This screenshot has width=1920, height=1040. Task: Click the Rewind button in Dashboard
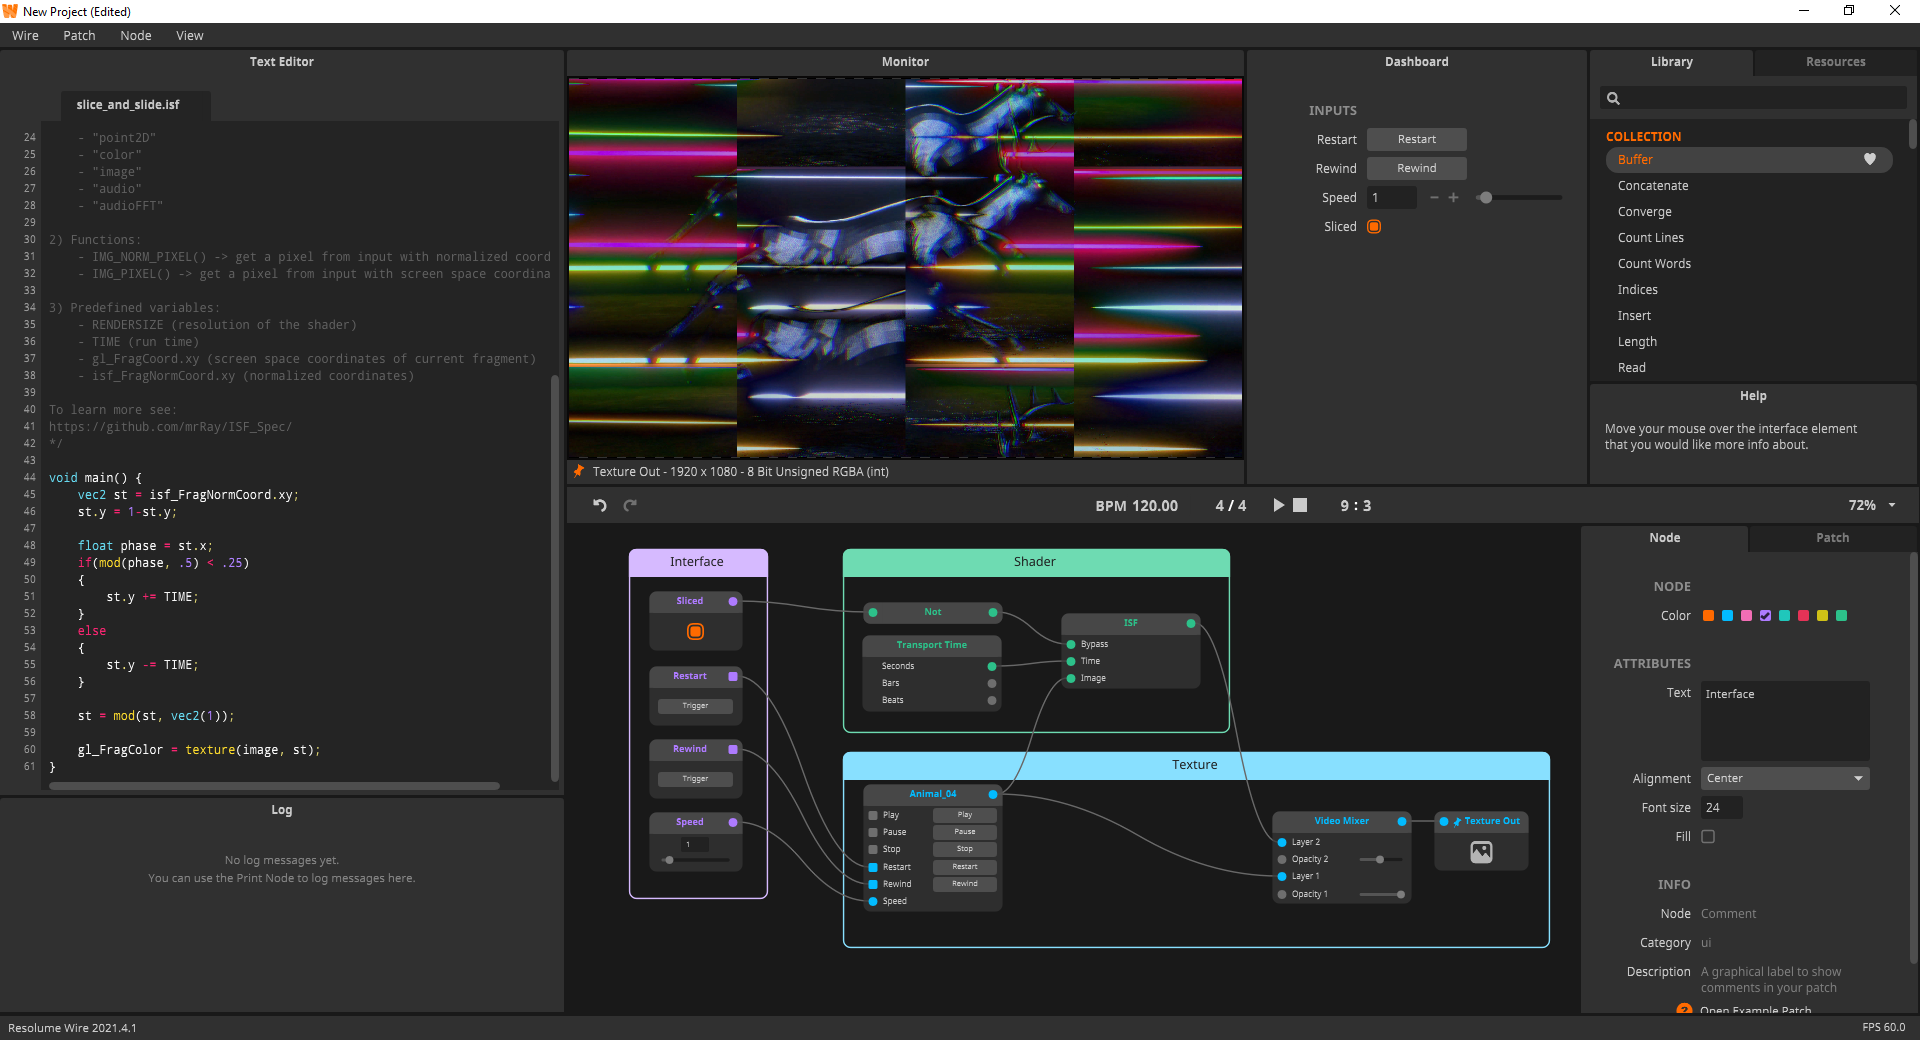[1416, 169]
